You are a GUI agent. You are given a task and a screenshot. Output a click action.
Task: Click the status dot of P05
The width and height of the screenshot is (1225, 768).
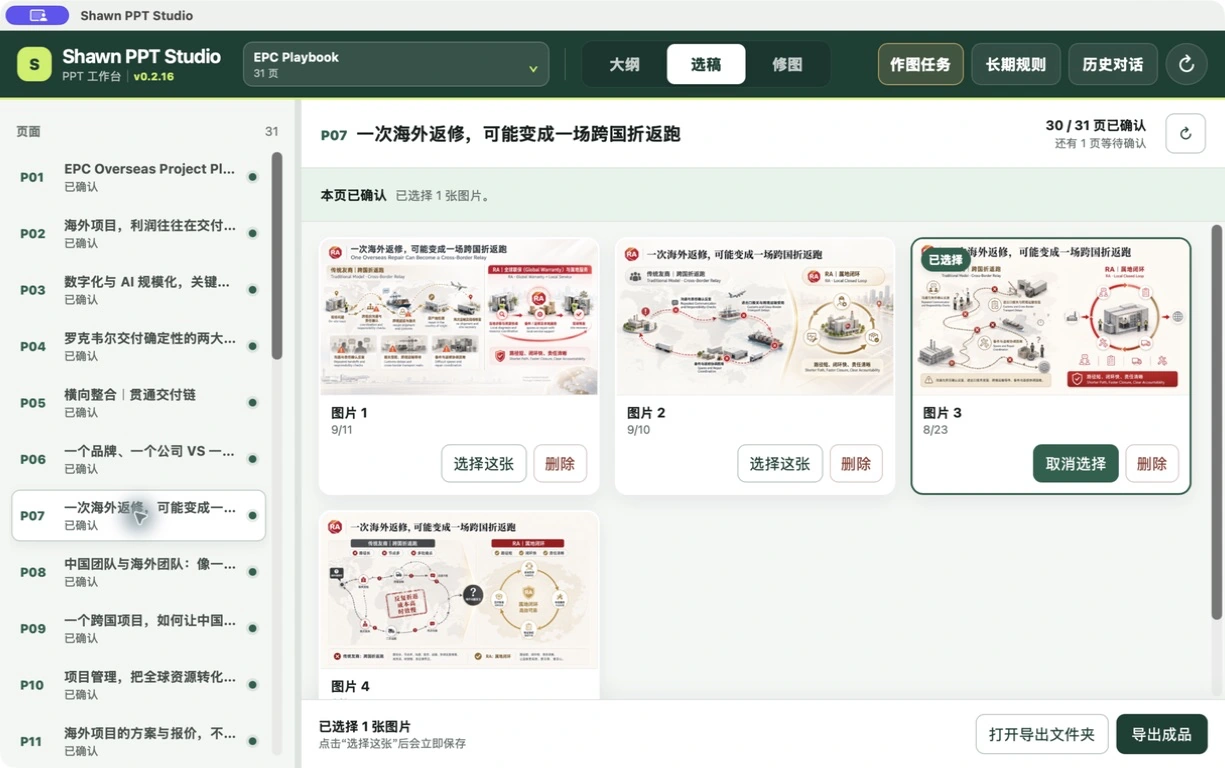click(252, 403)
